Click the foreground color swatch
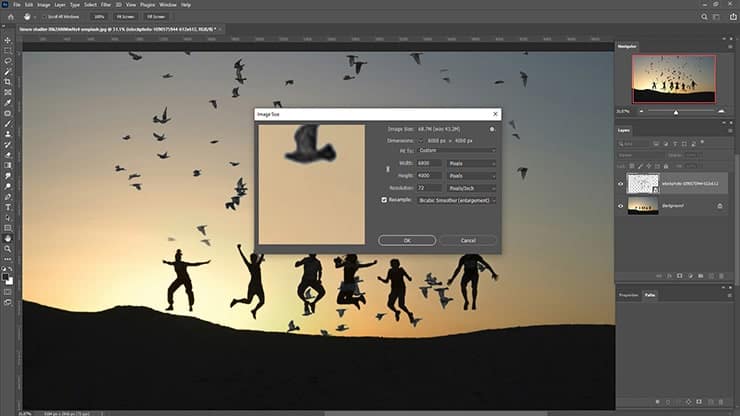The width and height of the screenshot is (740, 416). [5, 277]
